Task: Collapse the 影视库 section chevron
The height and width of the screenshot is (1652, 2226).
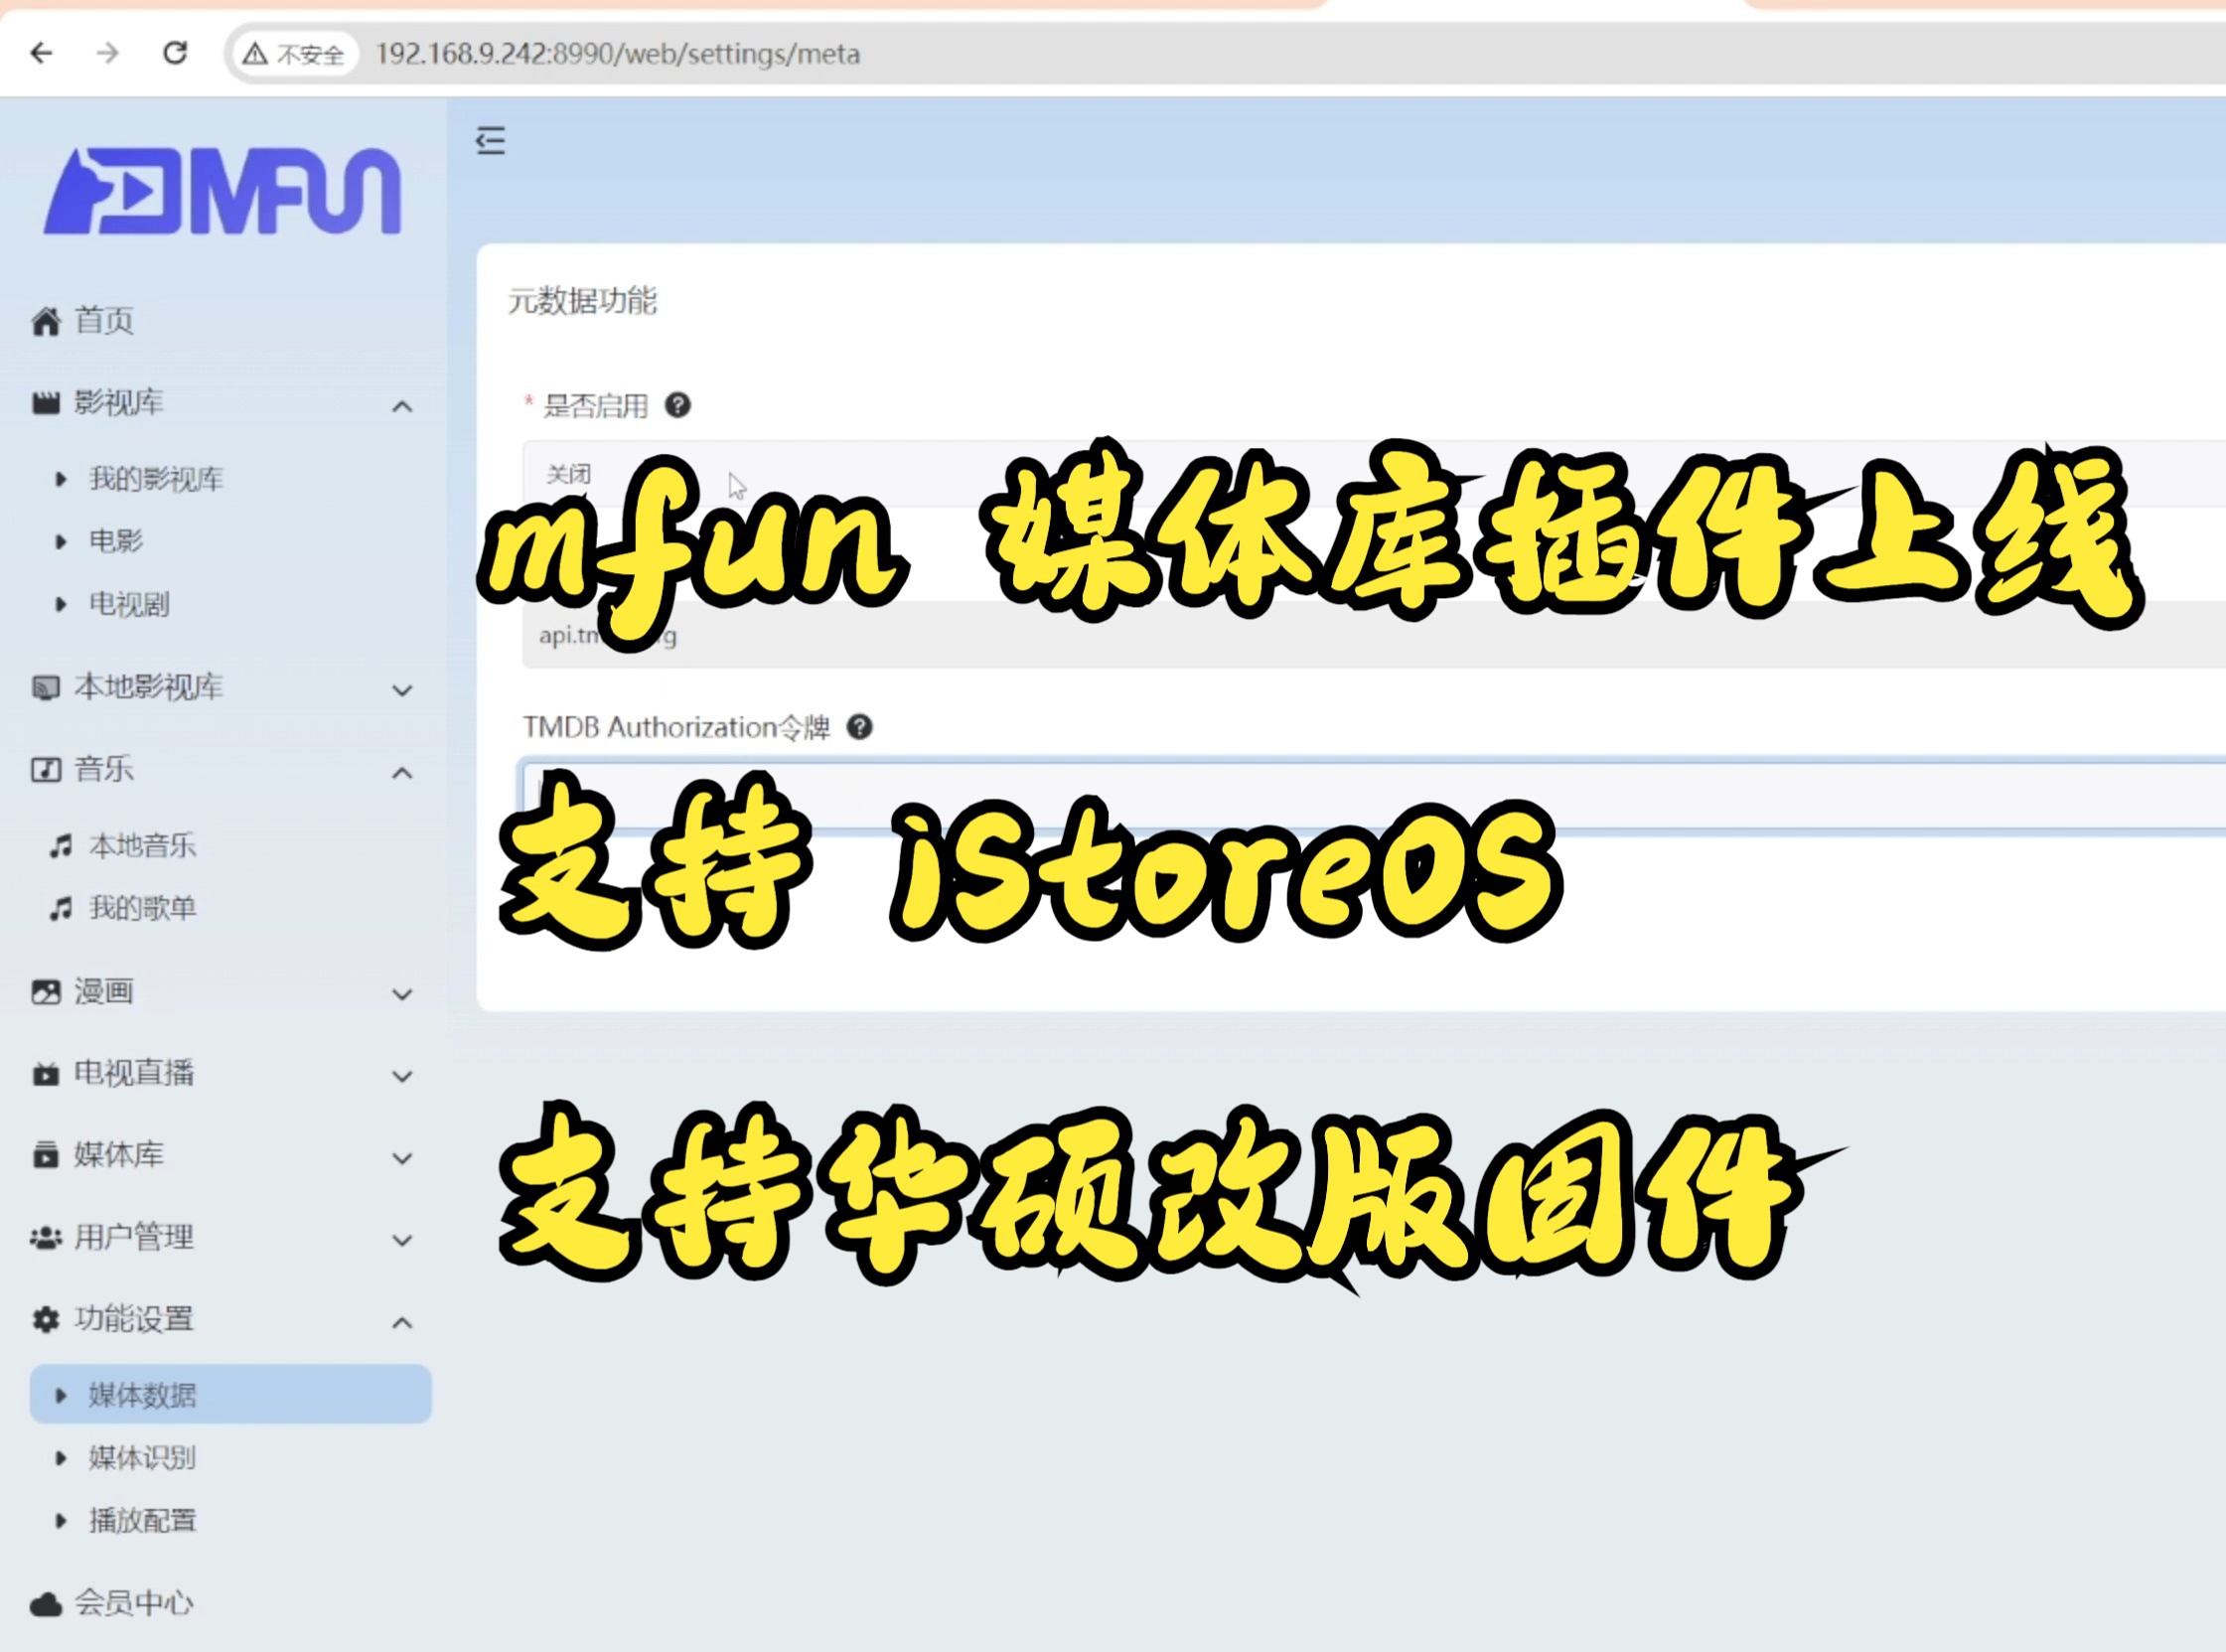Action: [x=402, y=406]
